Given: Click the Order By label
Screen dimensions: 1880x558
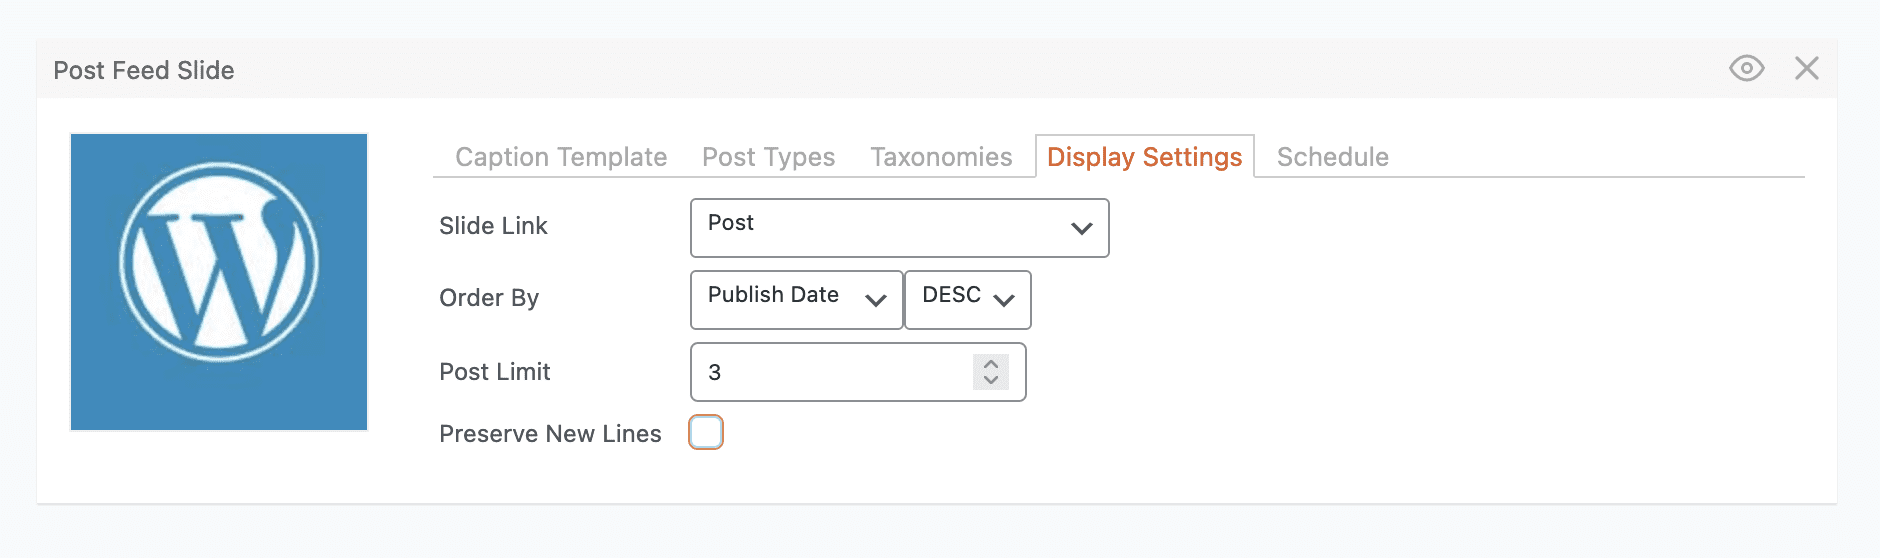Looking at the screenshot, I should tap(489, 298).
